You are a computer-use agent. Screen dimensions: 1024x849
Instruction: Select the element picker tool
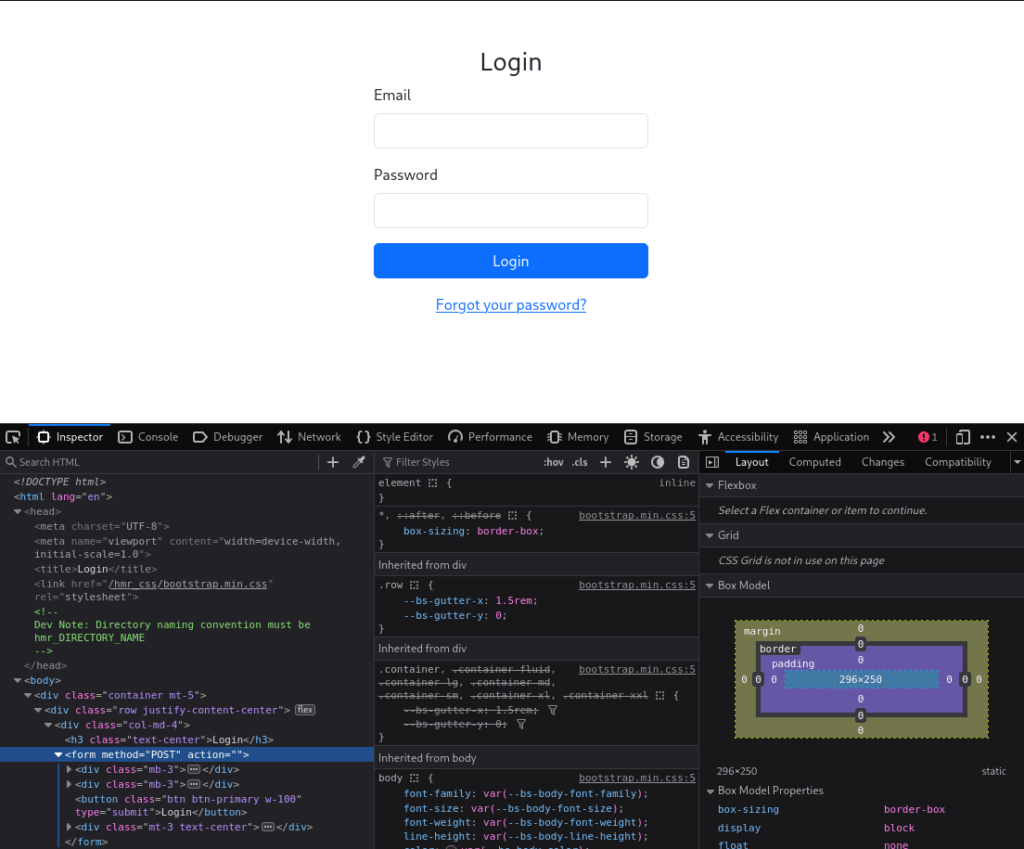(13, 437)
